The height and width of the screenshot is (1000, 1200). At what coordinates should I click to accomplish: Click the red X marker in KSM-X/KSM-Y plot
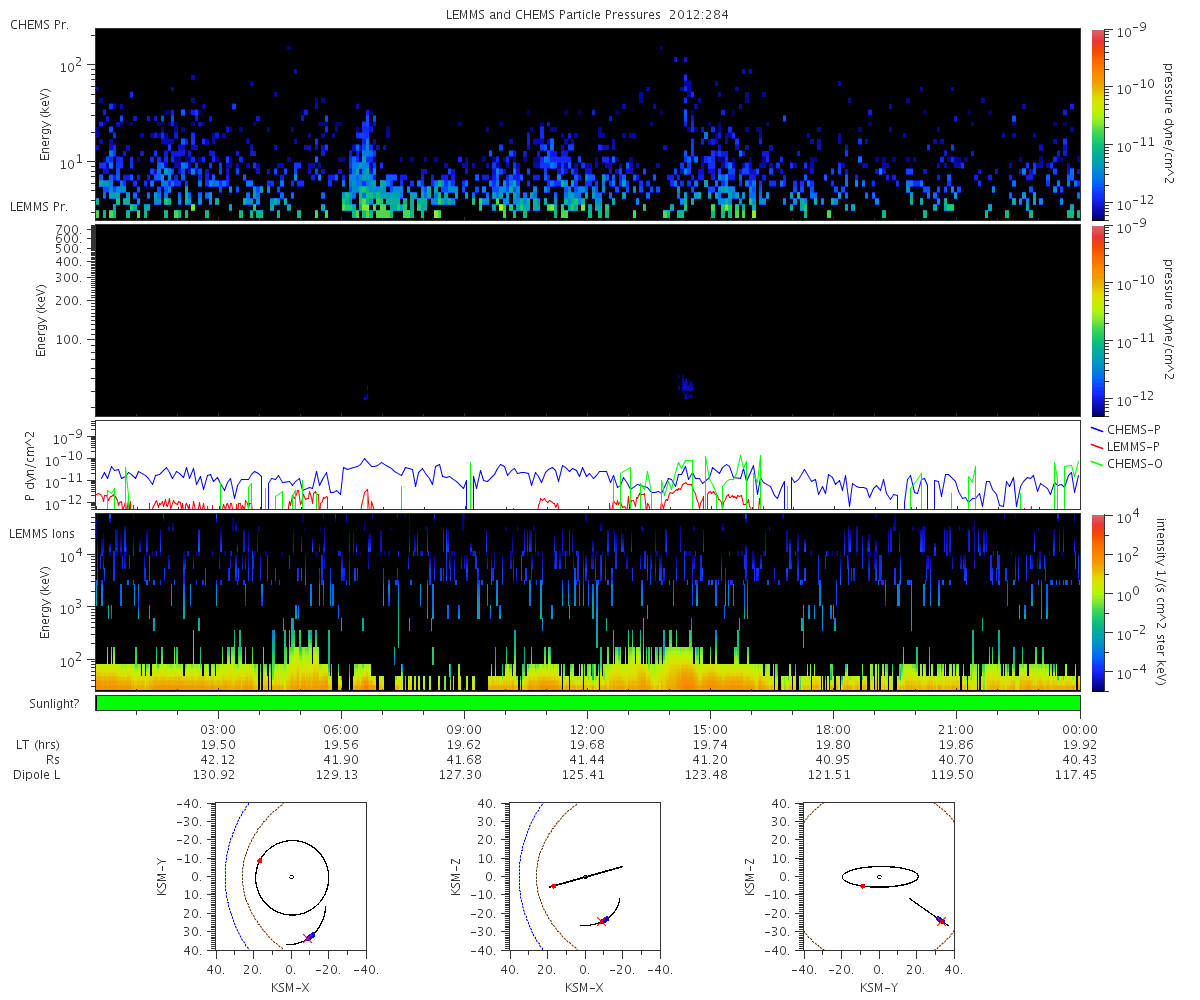[x=308, y=938]
